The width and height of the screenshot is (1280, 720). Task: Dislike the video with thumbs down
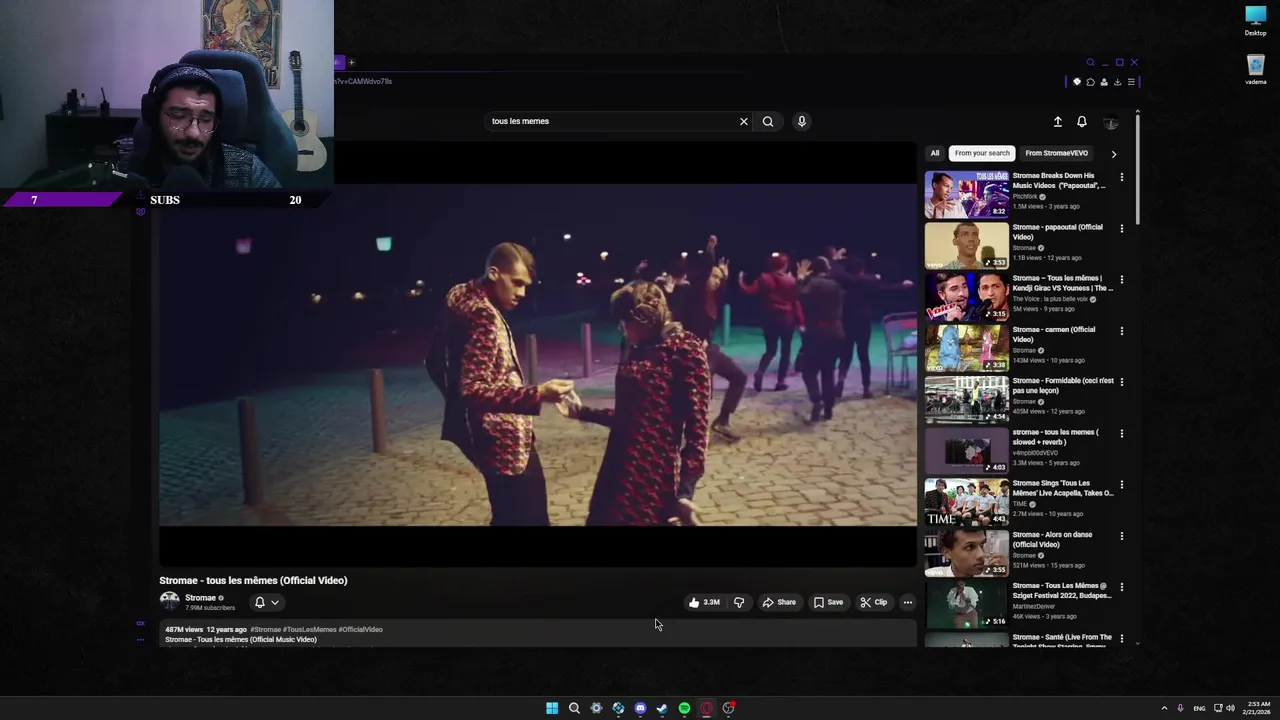[x=739, y=602]
